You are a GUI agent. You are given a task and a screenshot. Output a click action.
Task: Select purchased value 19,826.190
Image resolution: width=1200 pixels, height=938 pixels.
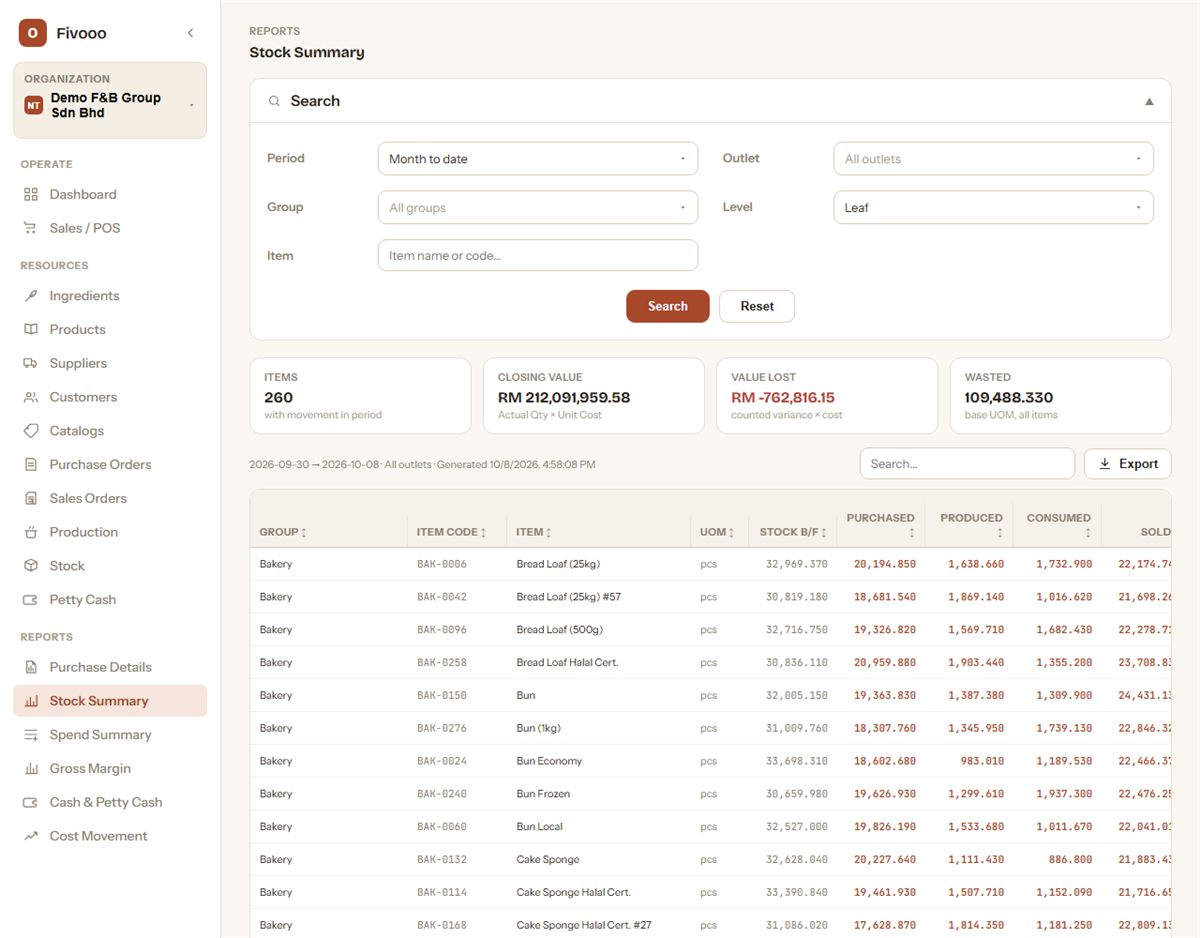[x=885, y=827]
